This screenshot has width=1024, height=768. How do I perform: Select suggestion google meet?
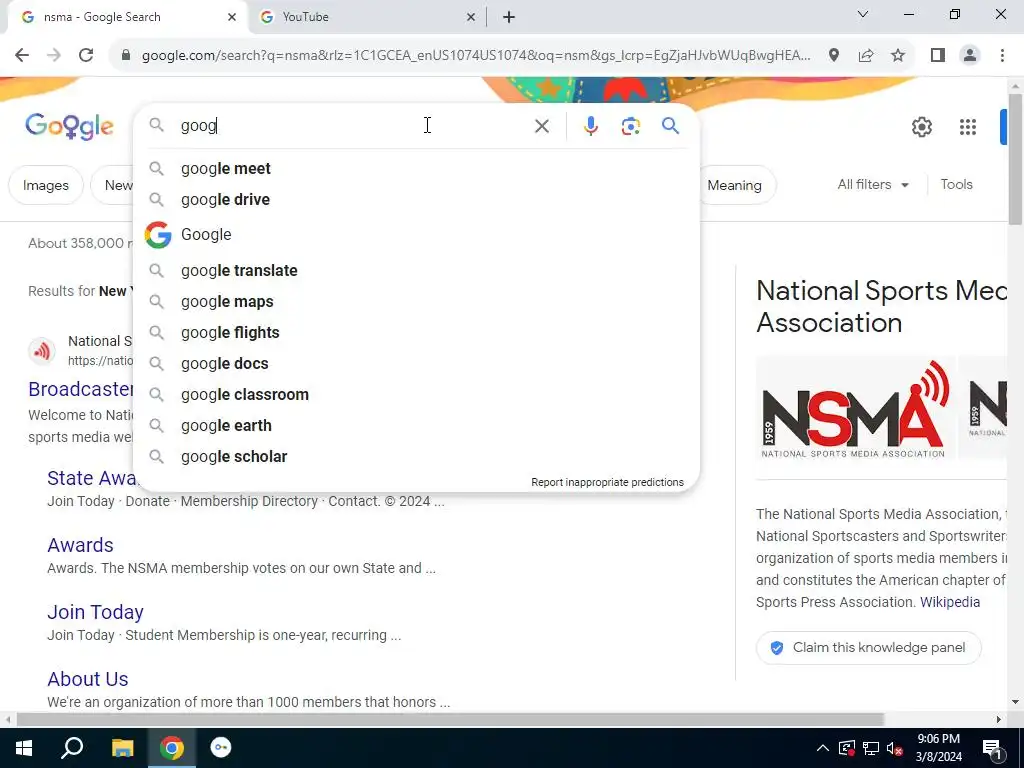click(x=415, y=168)
